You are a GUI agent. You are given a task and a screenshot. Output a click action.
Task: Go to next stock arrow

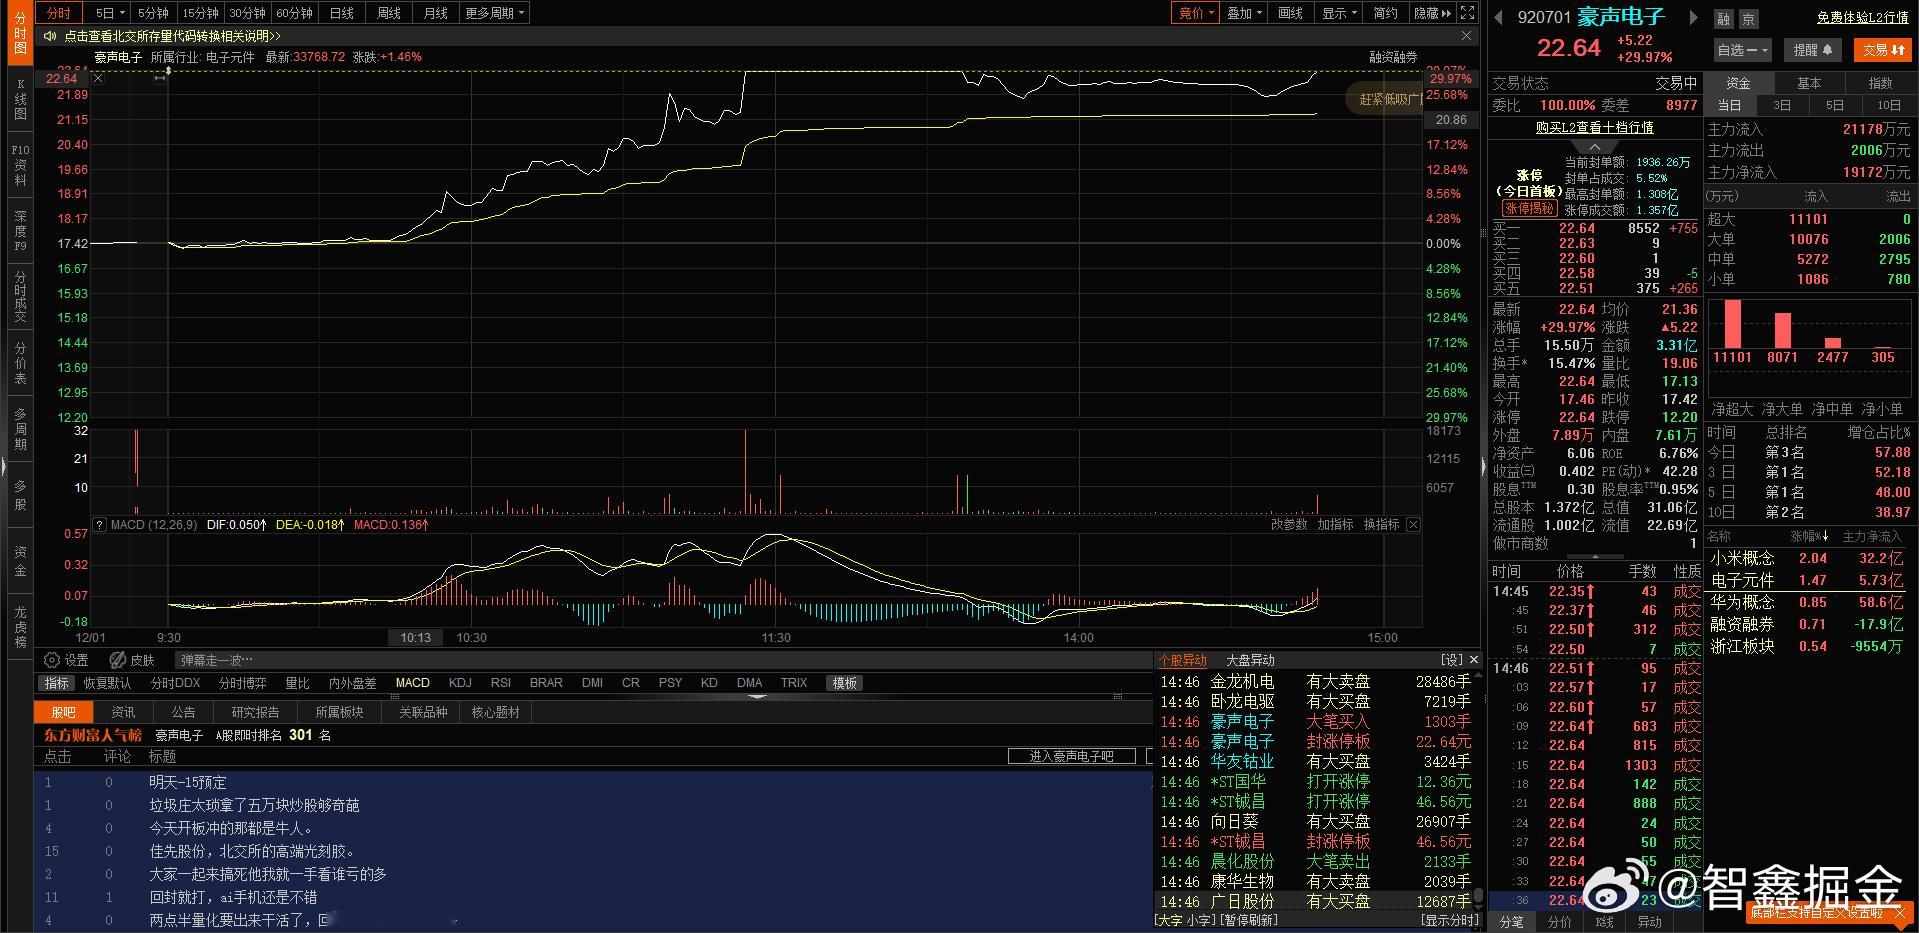[x=1693, y=17]
